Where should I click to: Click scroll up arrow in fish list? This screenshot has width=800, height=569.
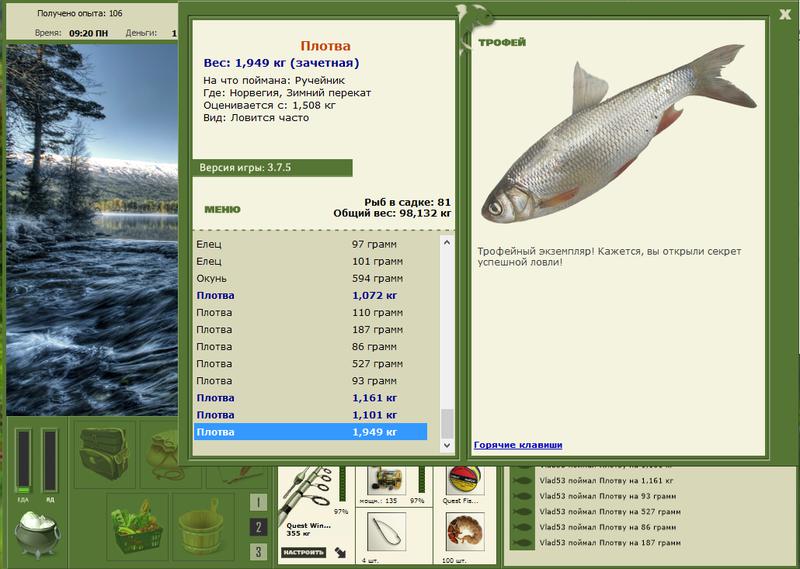point(447,242)
